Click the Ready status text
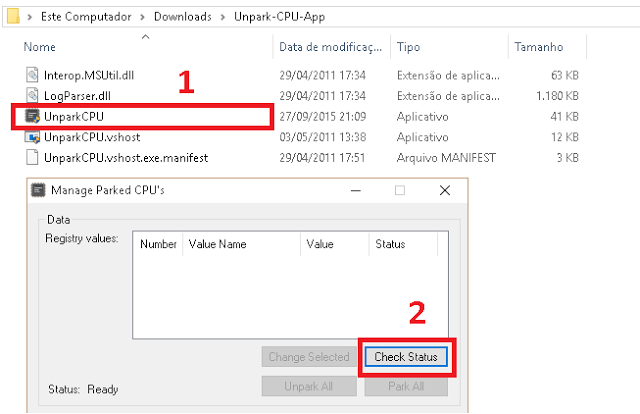The width and height of the screenshot is (640, 414). coord(103,390)
